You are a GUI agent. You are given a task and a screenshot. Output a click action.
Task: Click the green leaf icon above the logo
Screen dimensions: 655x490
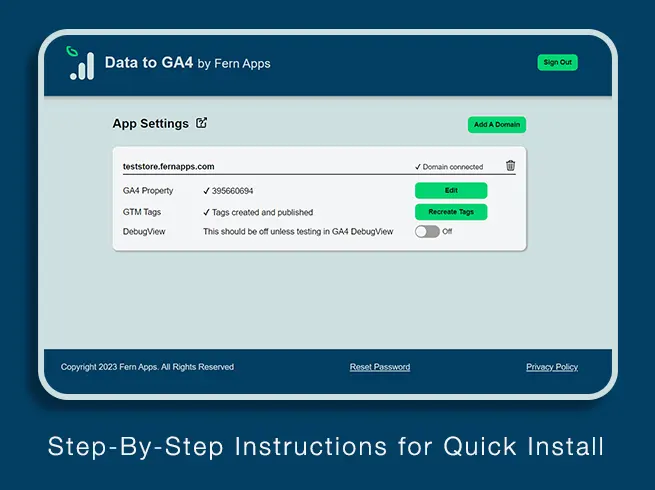(72, 51)
